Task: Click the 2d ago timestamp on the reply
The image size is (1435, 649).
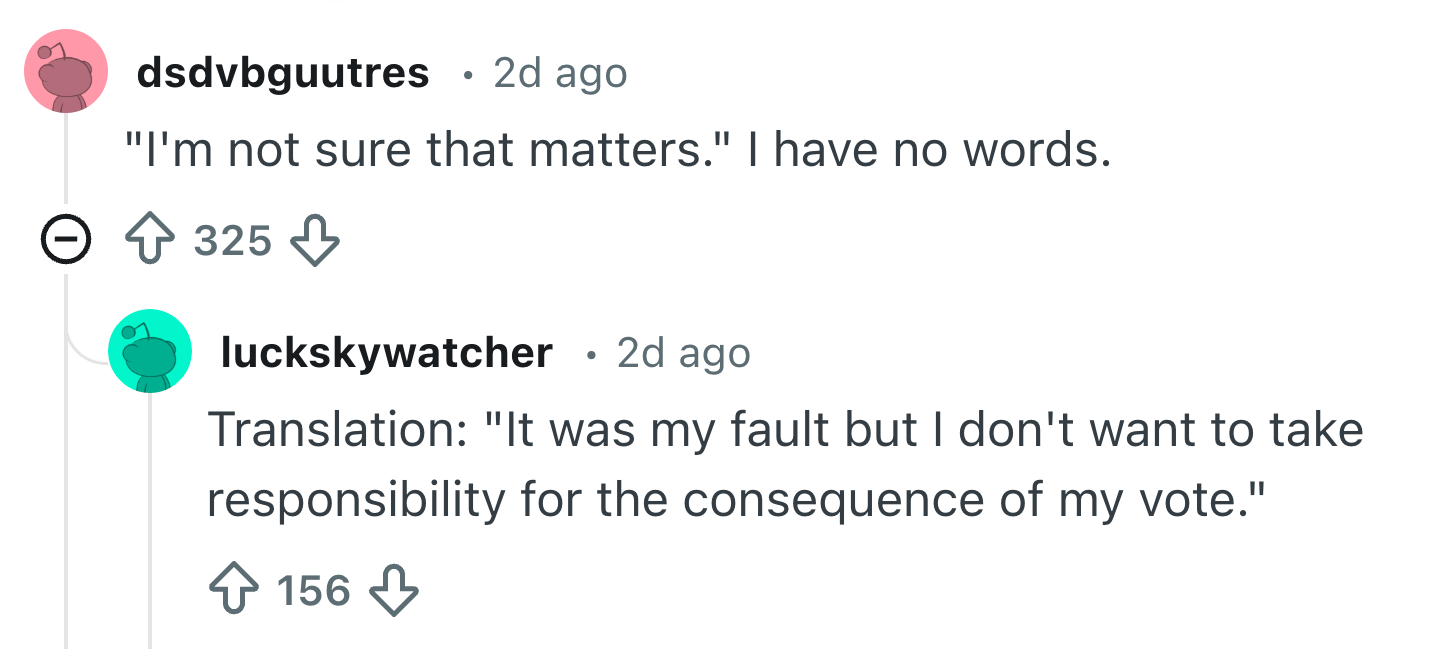Action: coord(683,352)
